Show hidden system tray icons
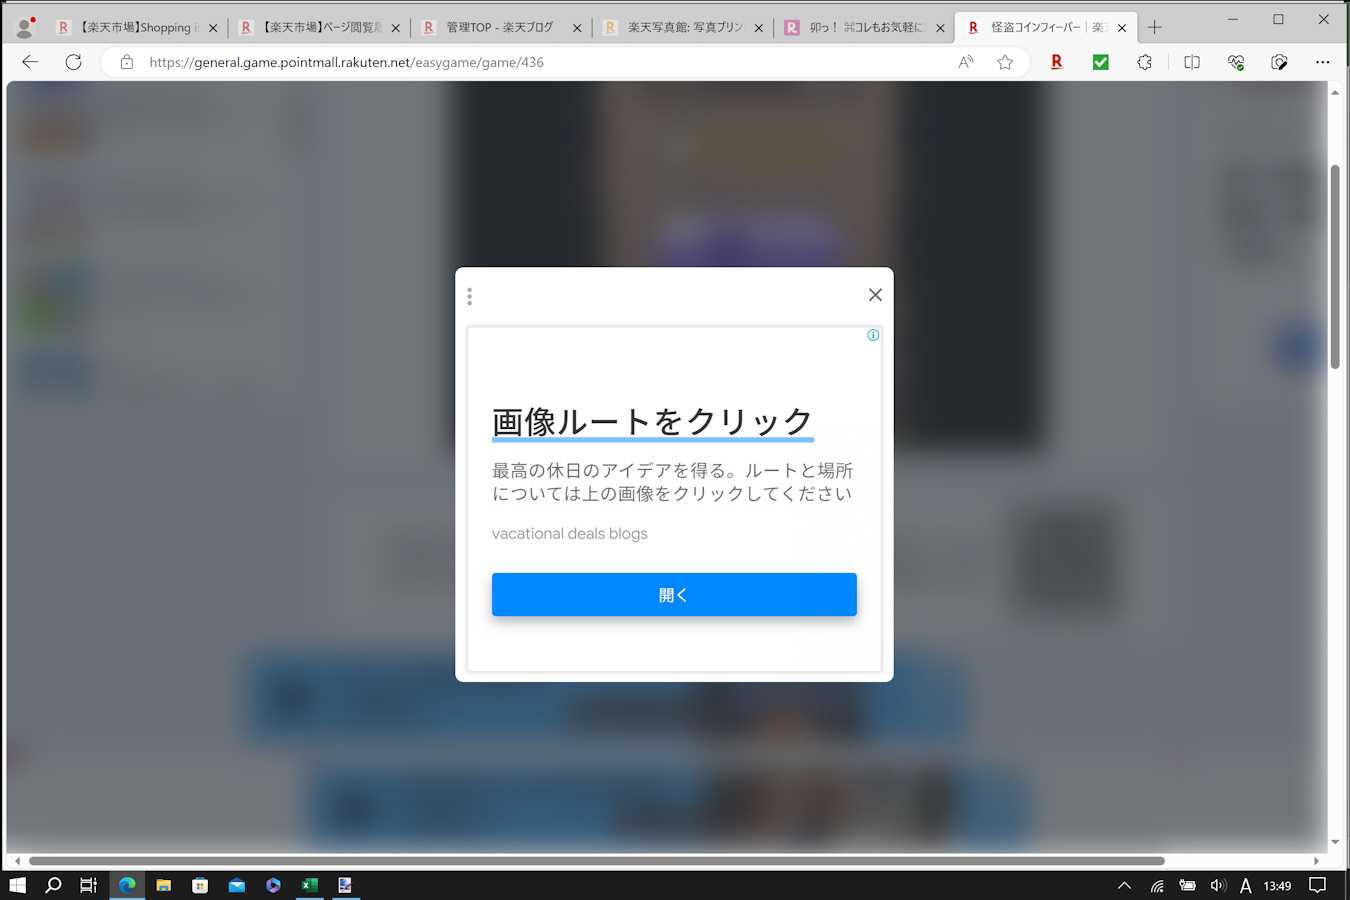Image resolution: width=1350 pixels, height=900 pixels. [1124, 885]
